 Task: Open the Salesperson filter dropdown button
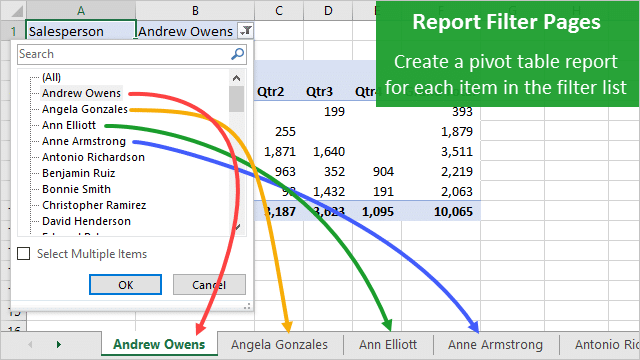pos(246,31)
